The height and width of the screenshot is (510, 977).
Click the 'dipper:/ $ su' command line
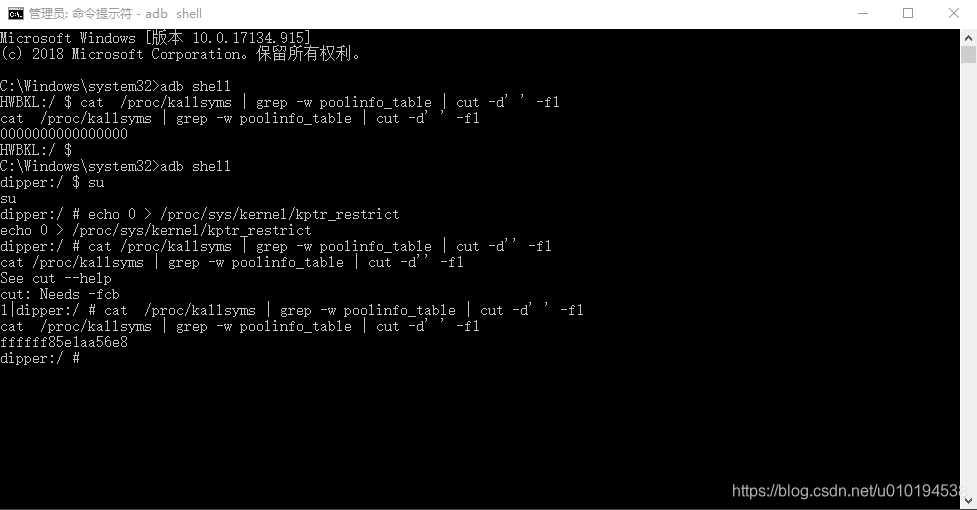(x=52, y=182)
